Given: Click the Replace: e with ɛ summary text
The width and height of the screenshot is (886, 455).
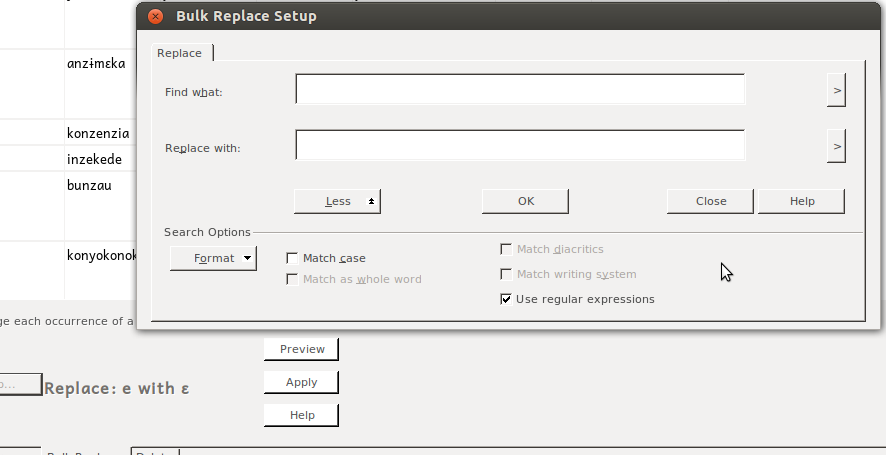Looking at the screenshot, I should (x=116, y=388).
